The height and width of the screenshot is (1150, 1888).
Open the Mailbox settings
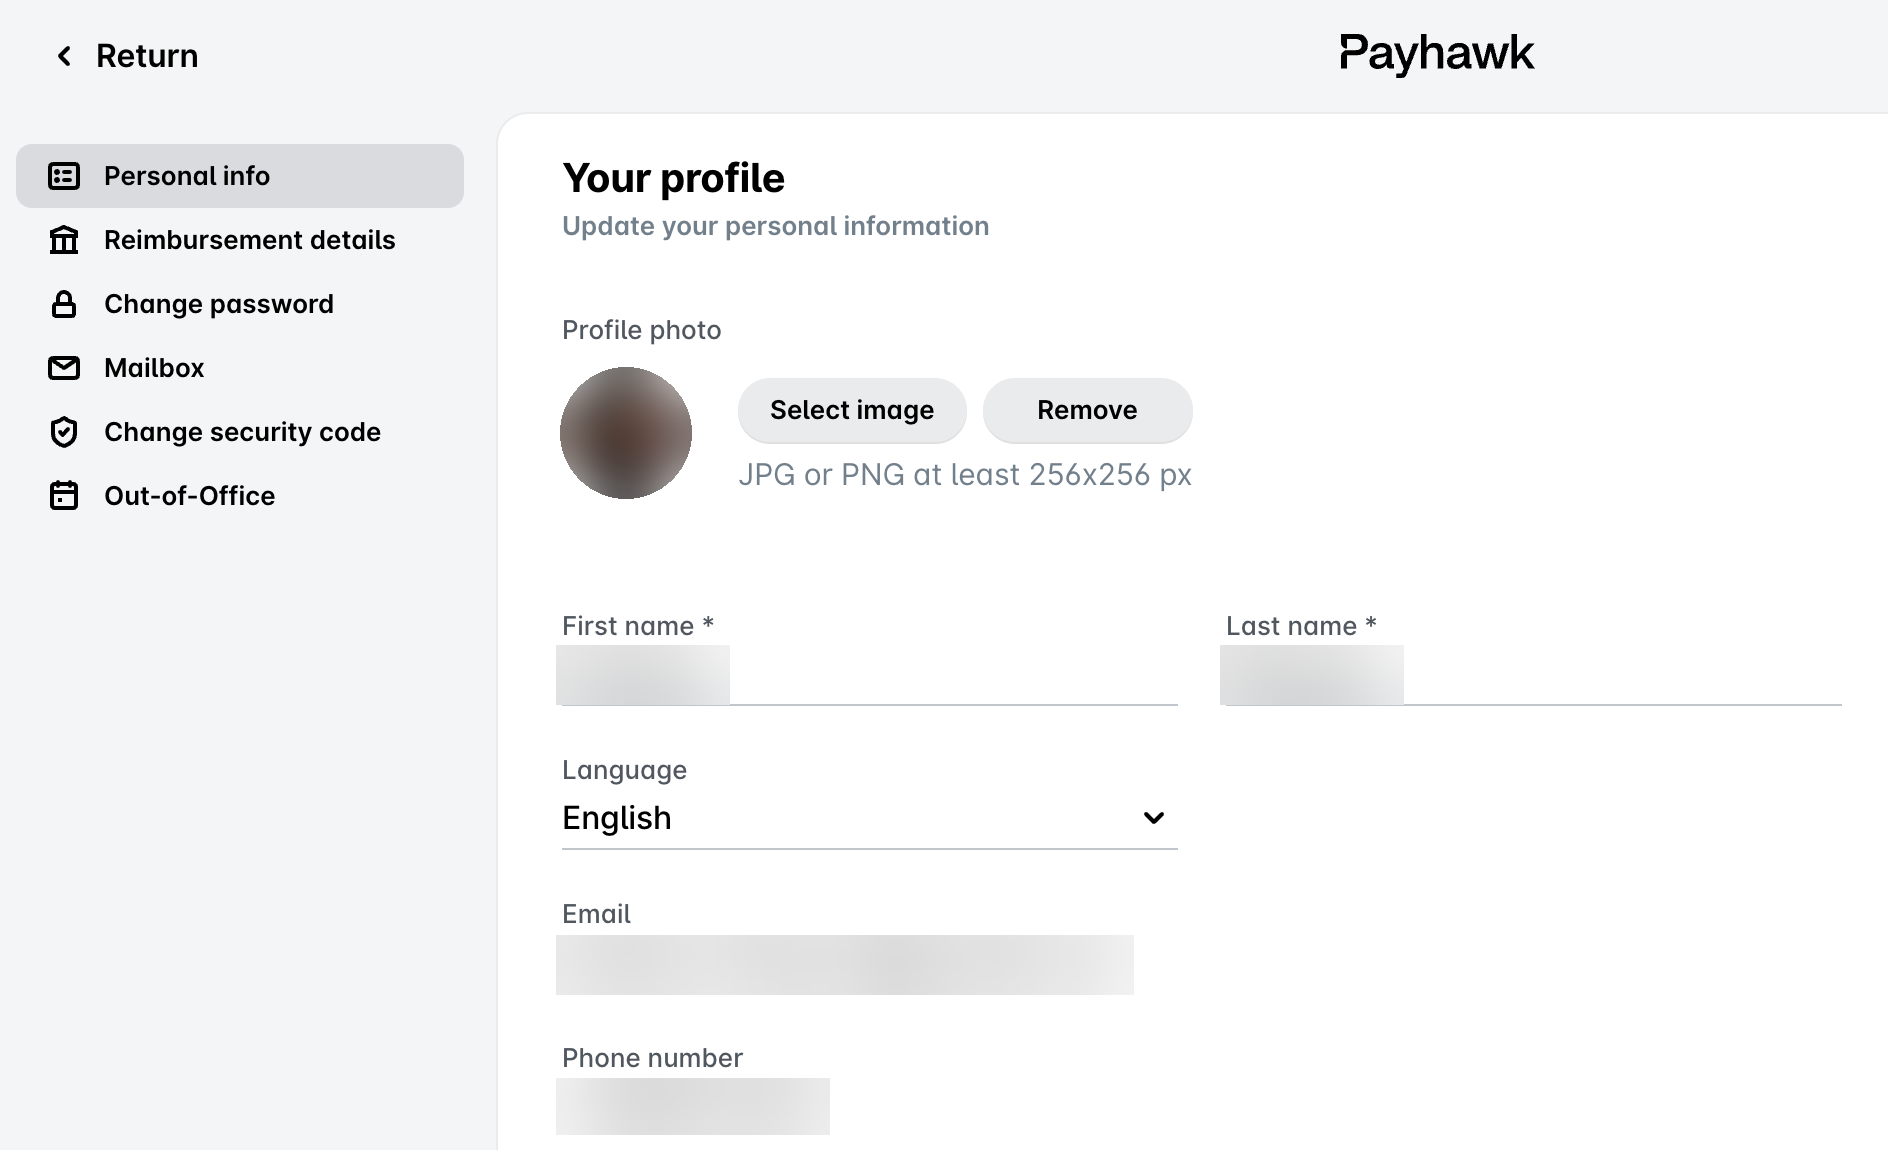[240, 368]
